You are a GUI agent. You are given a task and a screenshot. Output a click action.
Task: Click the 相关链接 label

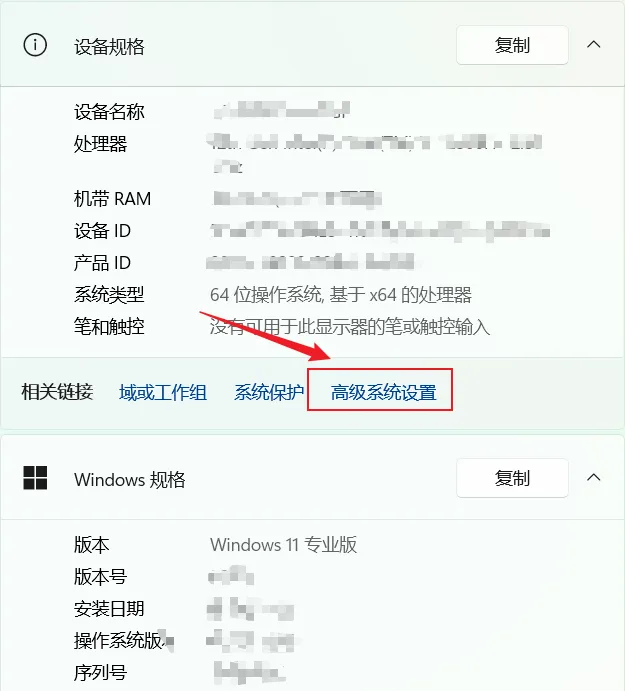(57, 391)
